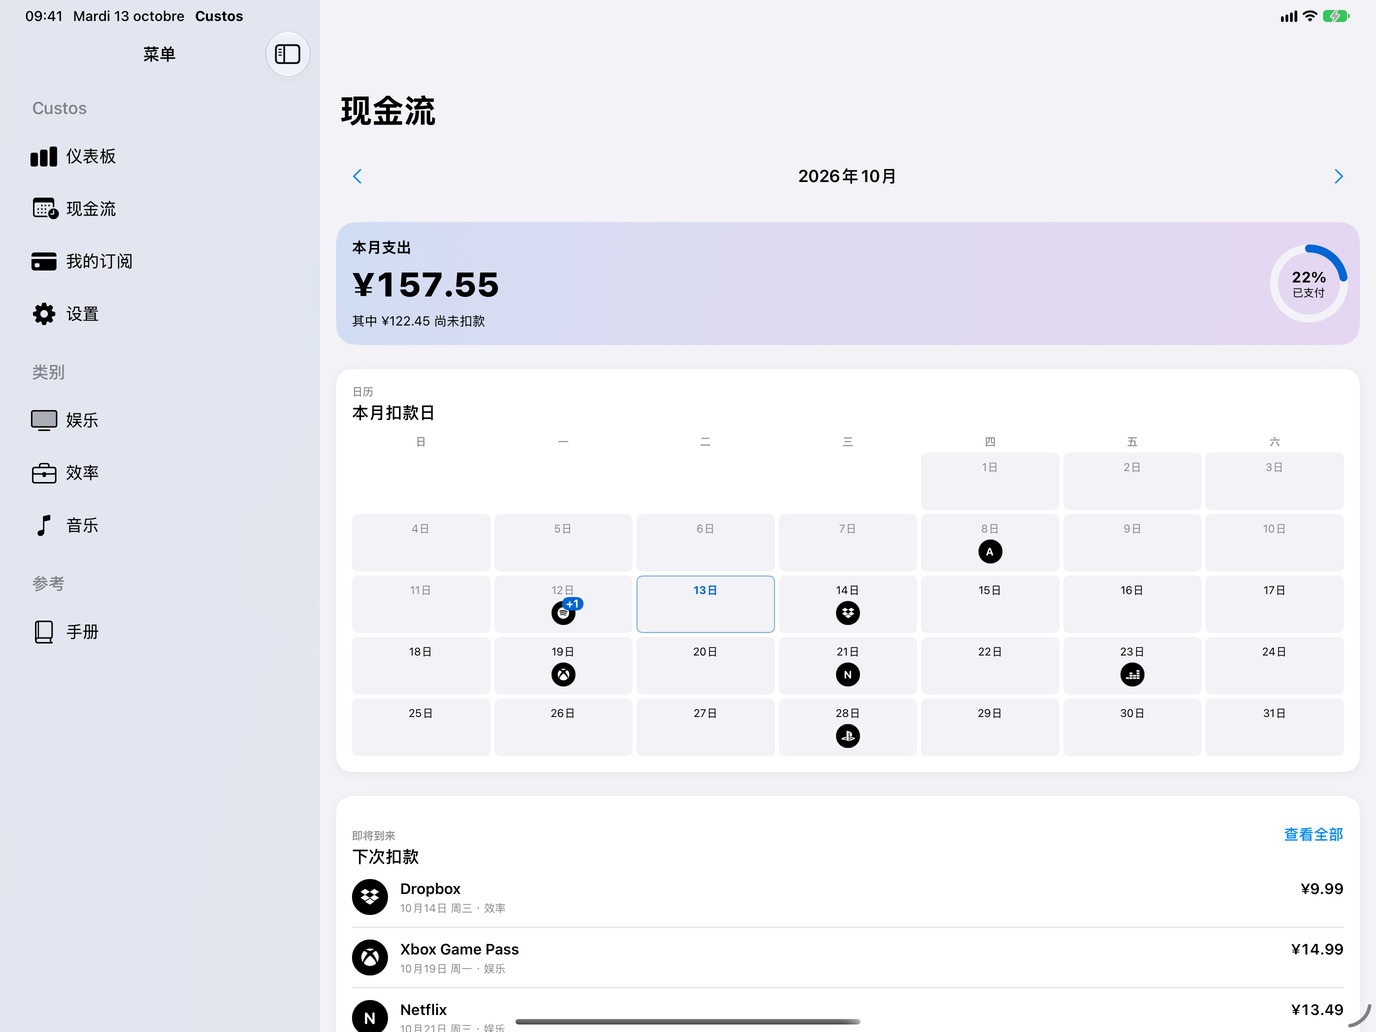1376x1032 pixels.
Task: Click the 我的订阅 credit card icon
Action: [x=44, y=261]
